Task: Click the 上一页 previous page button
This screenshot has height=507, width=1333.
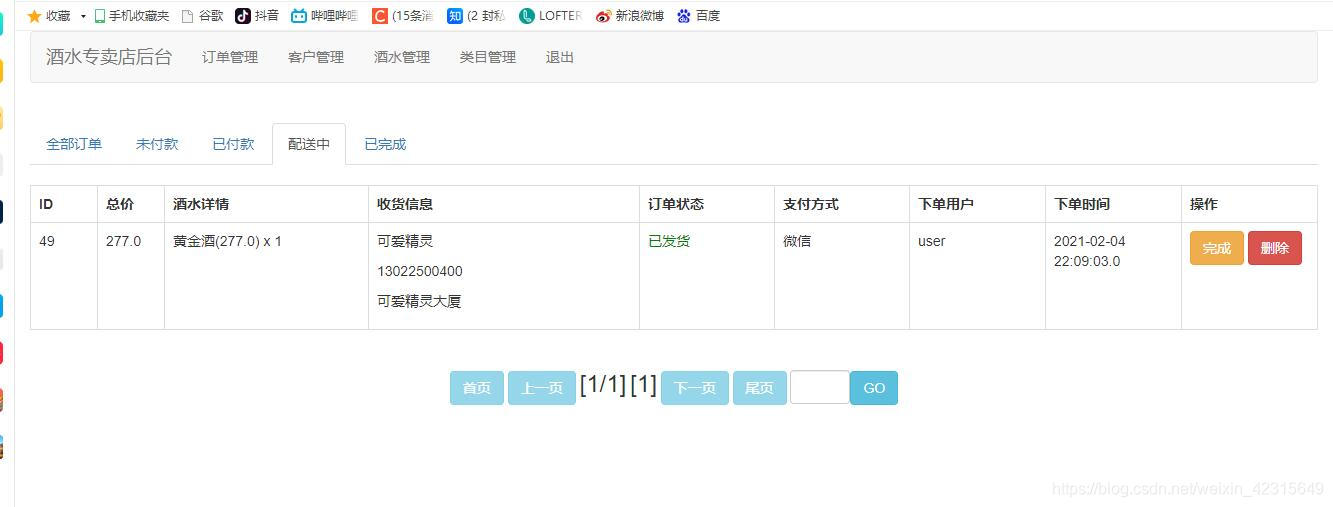Action: 542,388
